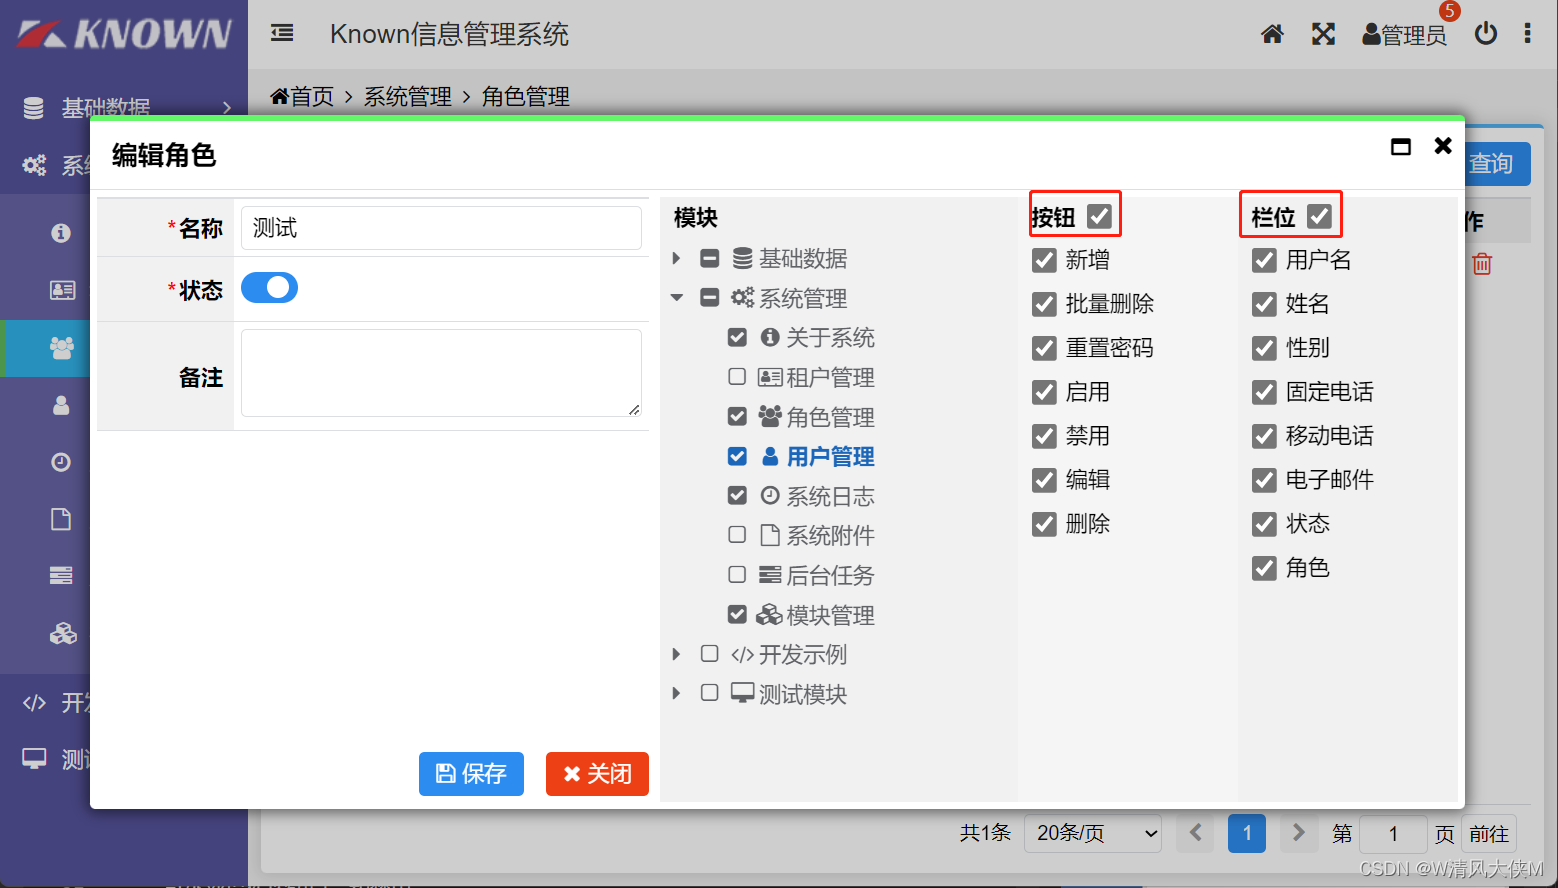This screenshot has height=888, width=1558.
Task: Close the 编辑角色 dialog with X
Action: coord(1443,146)
